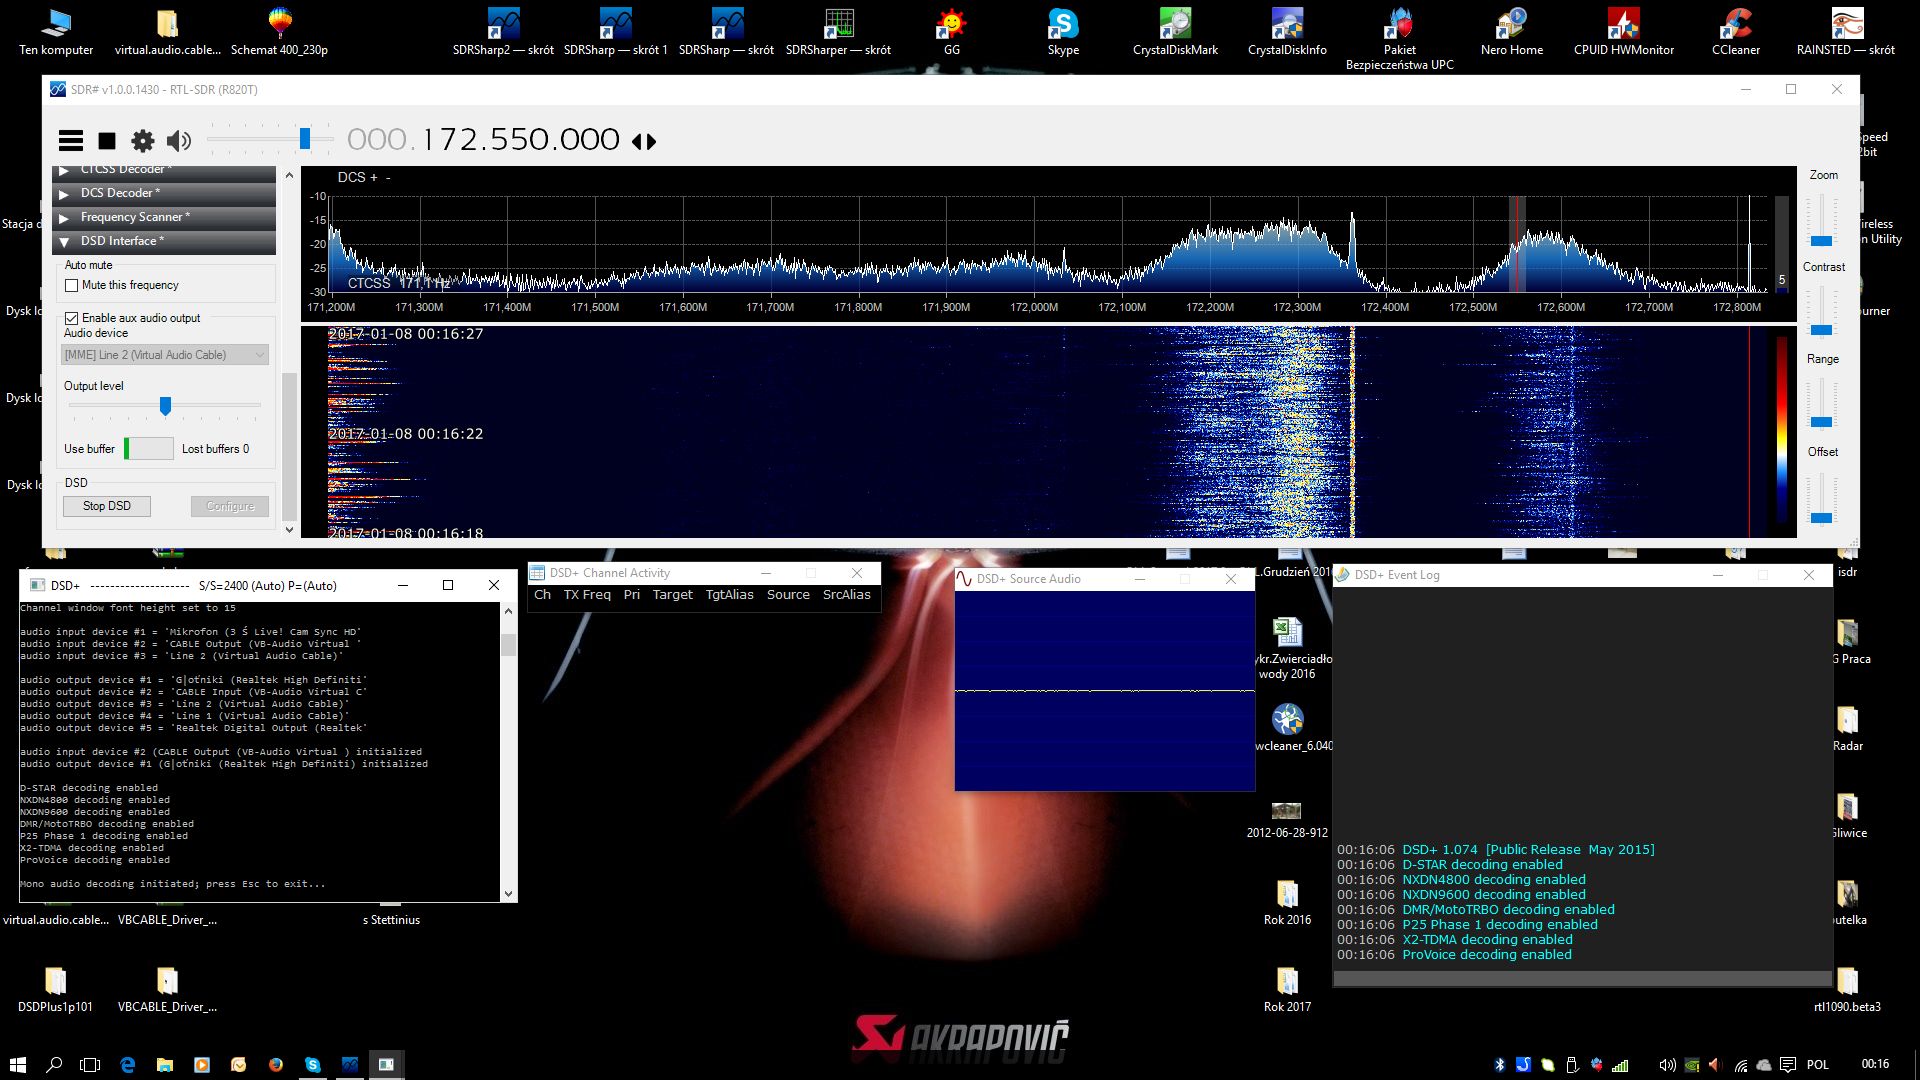Click DSD+ Source Audio waveform display

(x=1104, y=690)
